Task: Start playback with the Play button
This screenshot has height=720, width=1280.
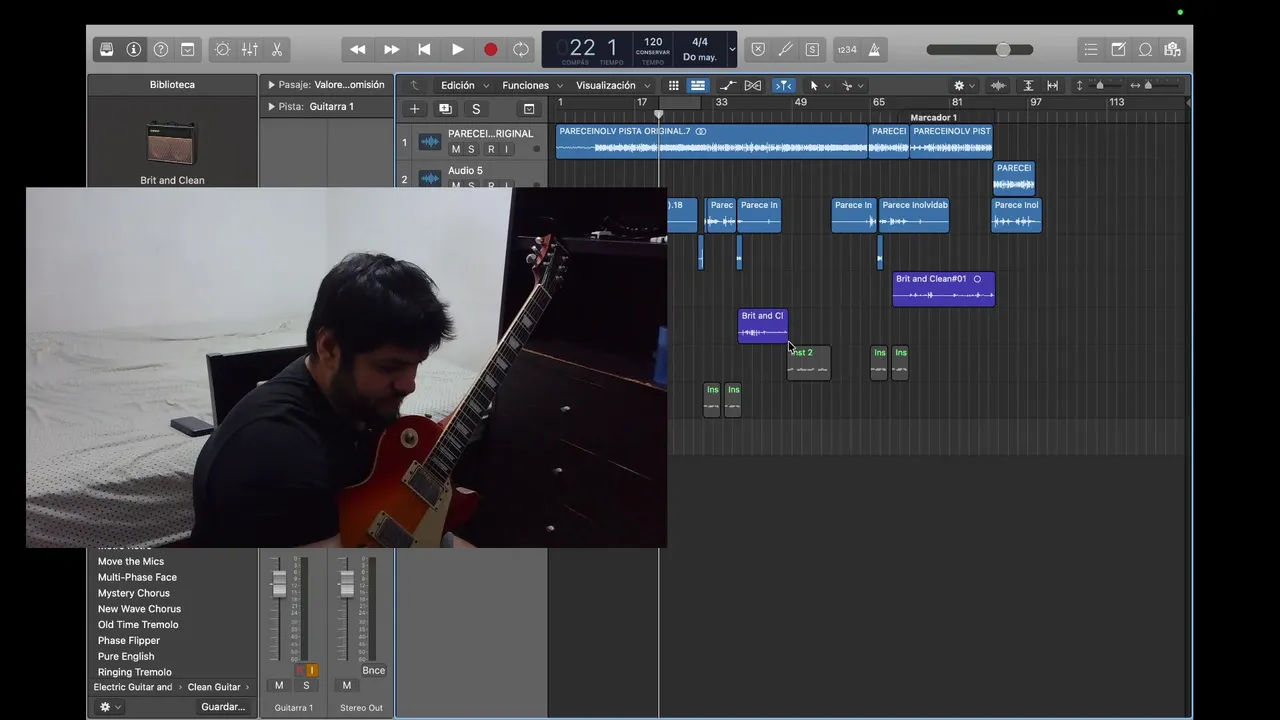Action: (x=457, y=49)
